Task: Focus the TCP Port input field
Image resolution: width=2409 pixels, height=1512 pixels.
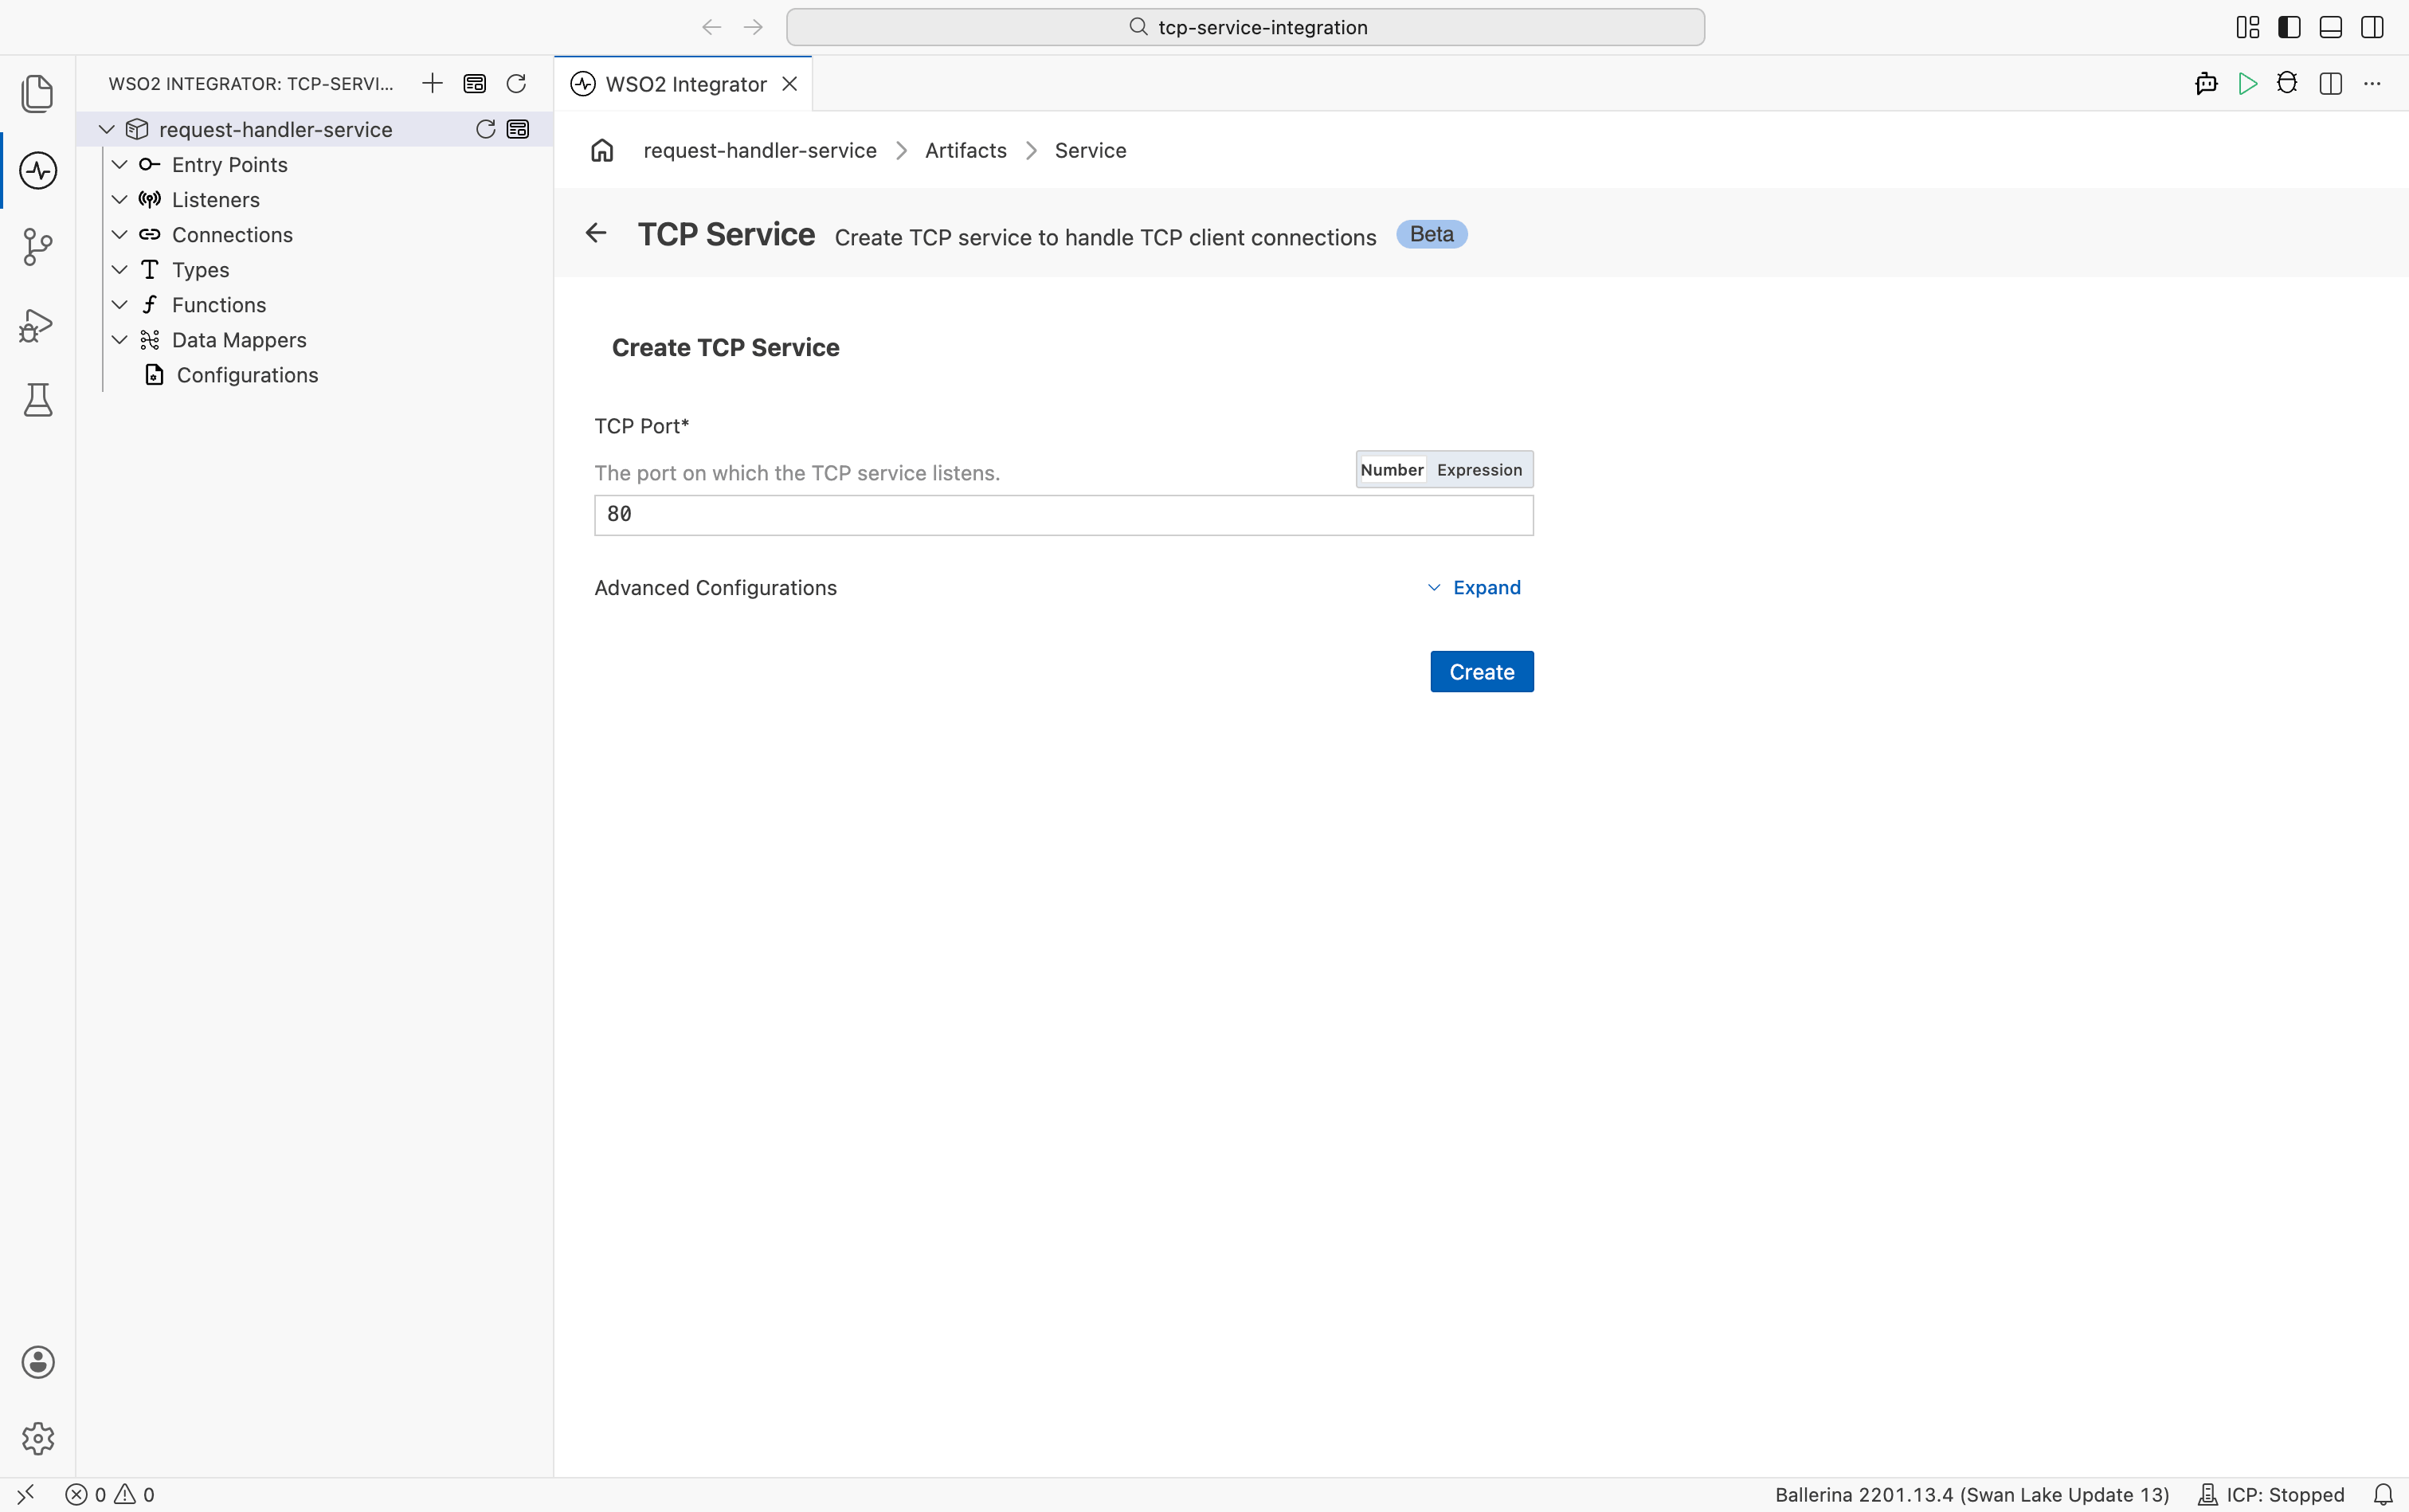Action: pyautogui.click(x=1063, y=515)
